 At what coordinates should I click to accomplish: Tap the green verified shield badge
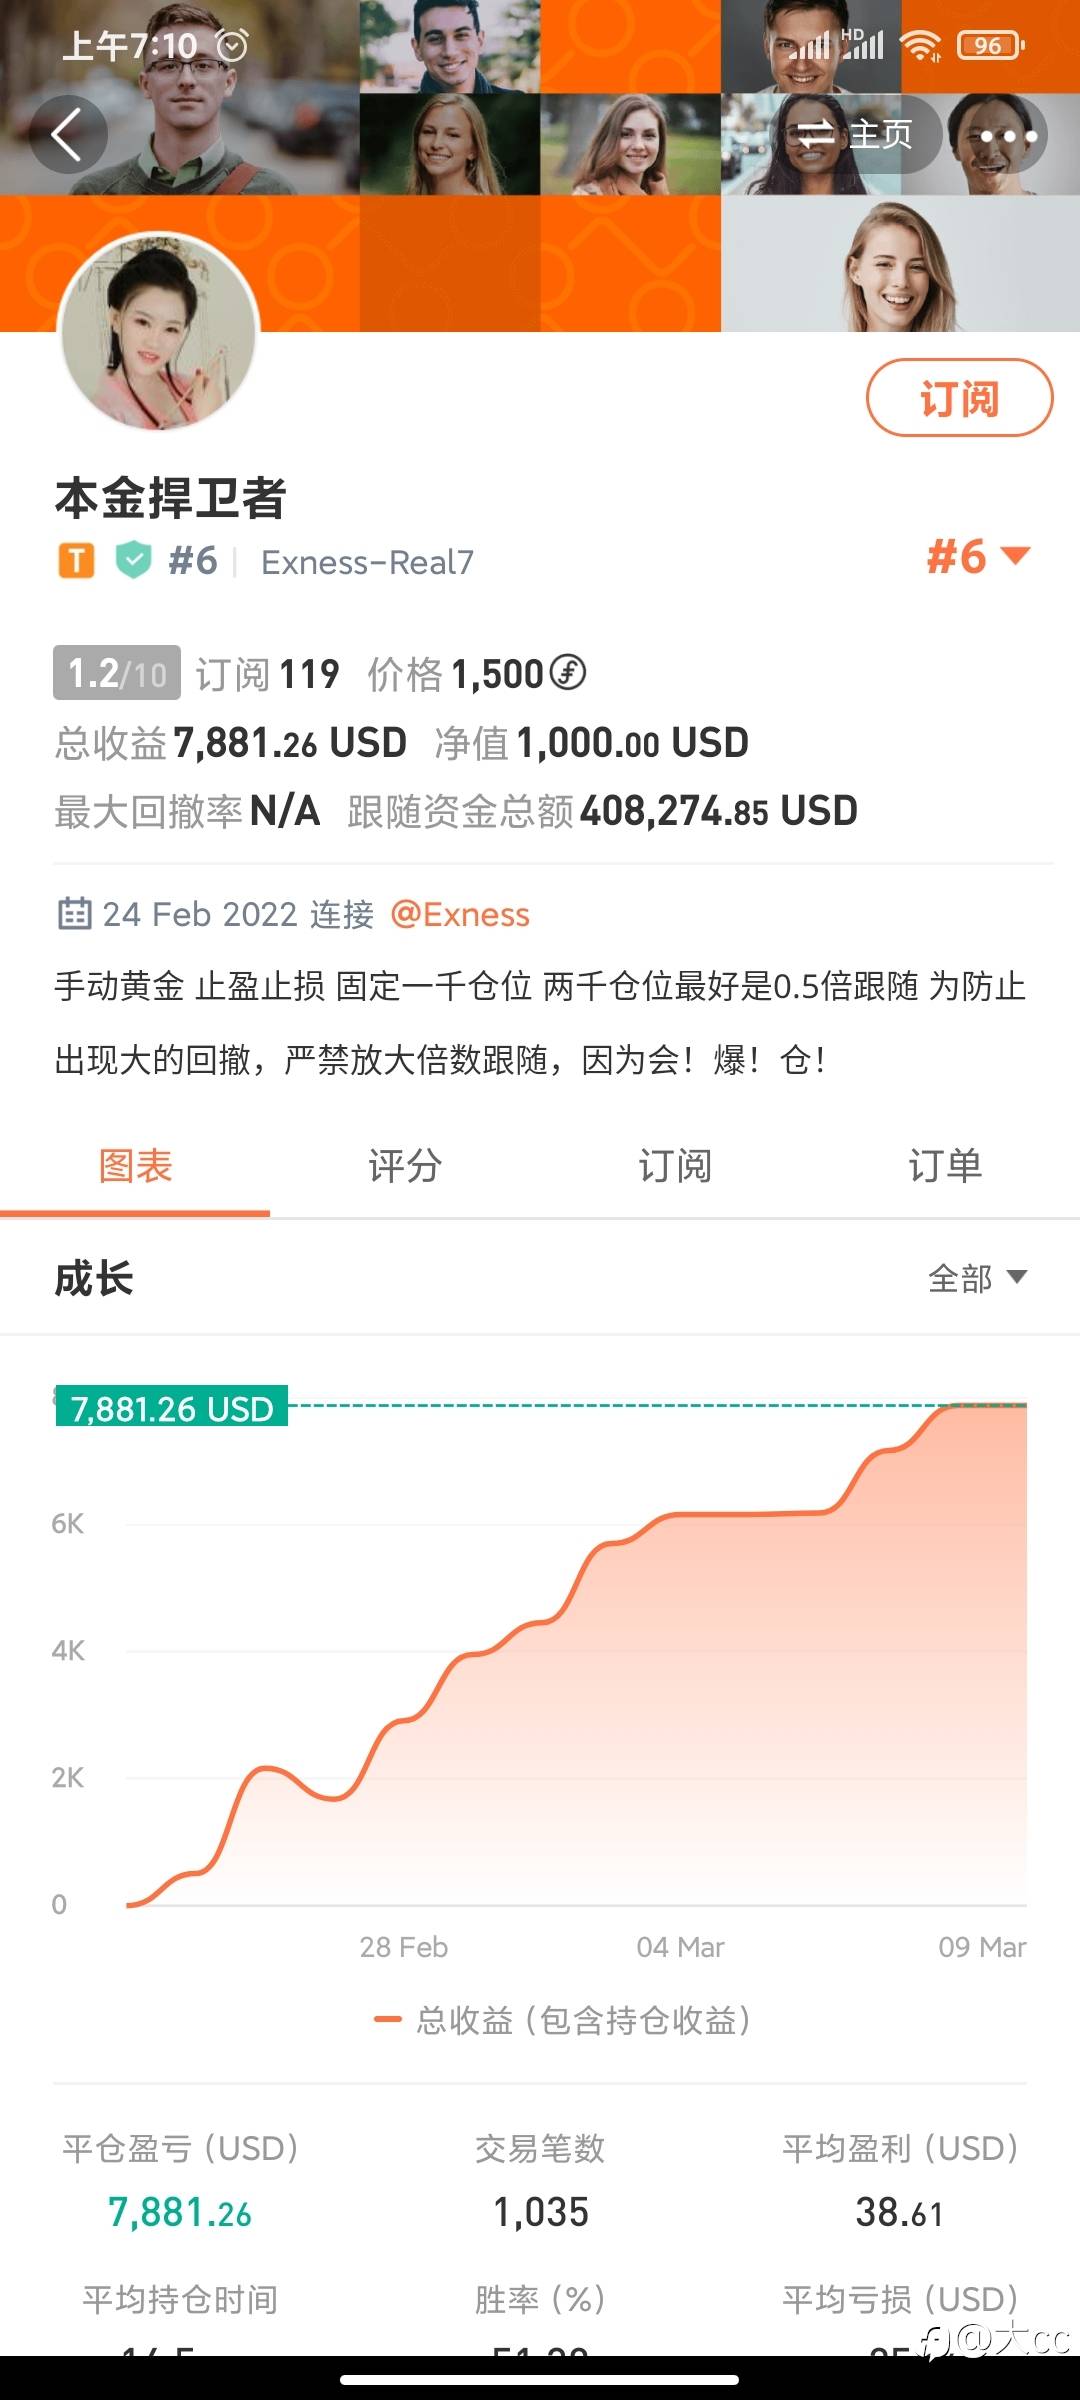pos(133,561)
